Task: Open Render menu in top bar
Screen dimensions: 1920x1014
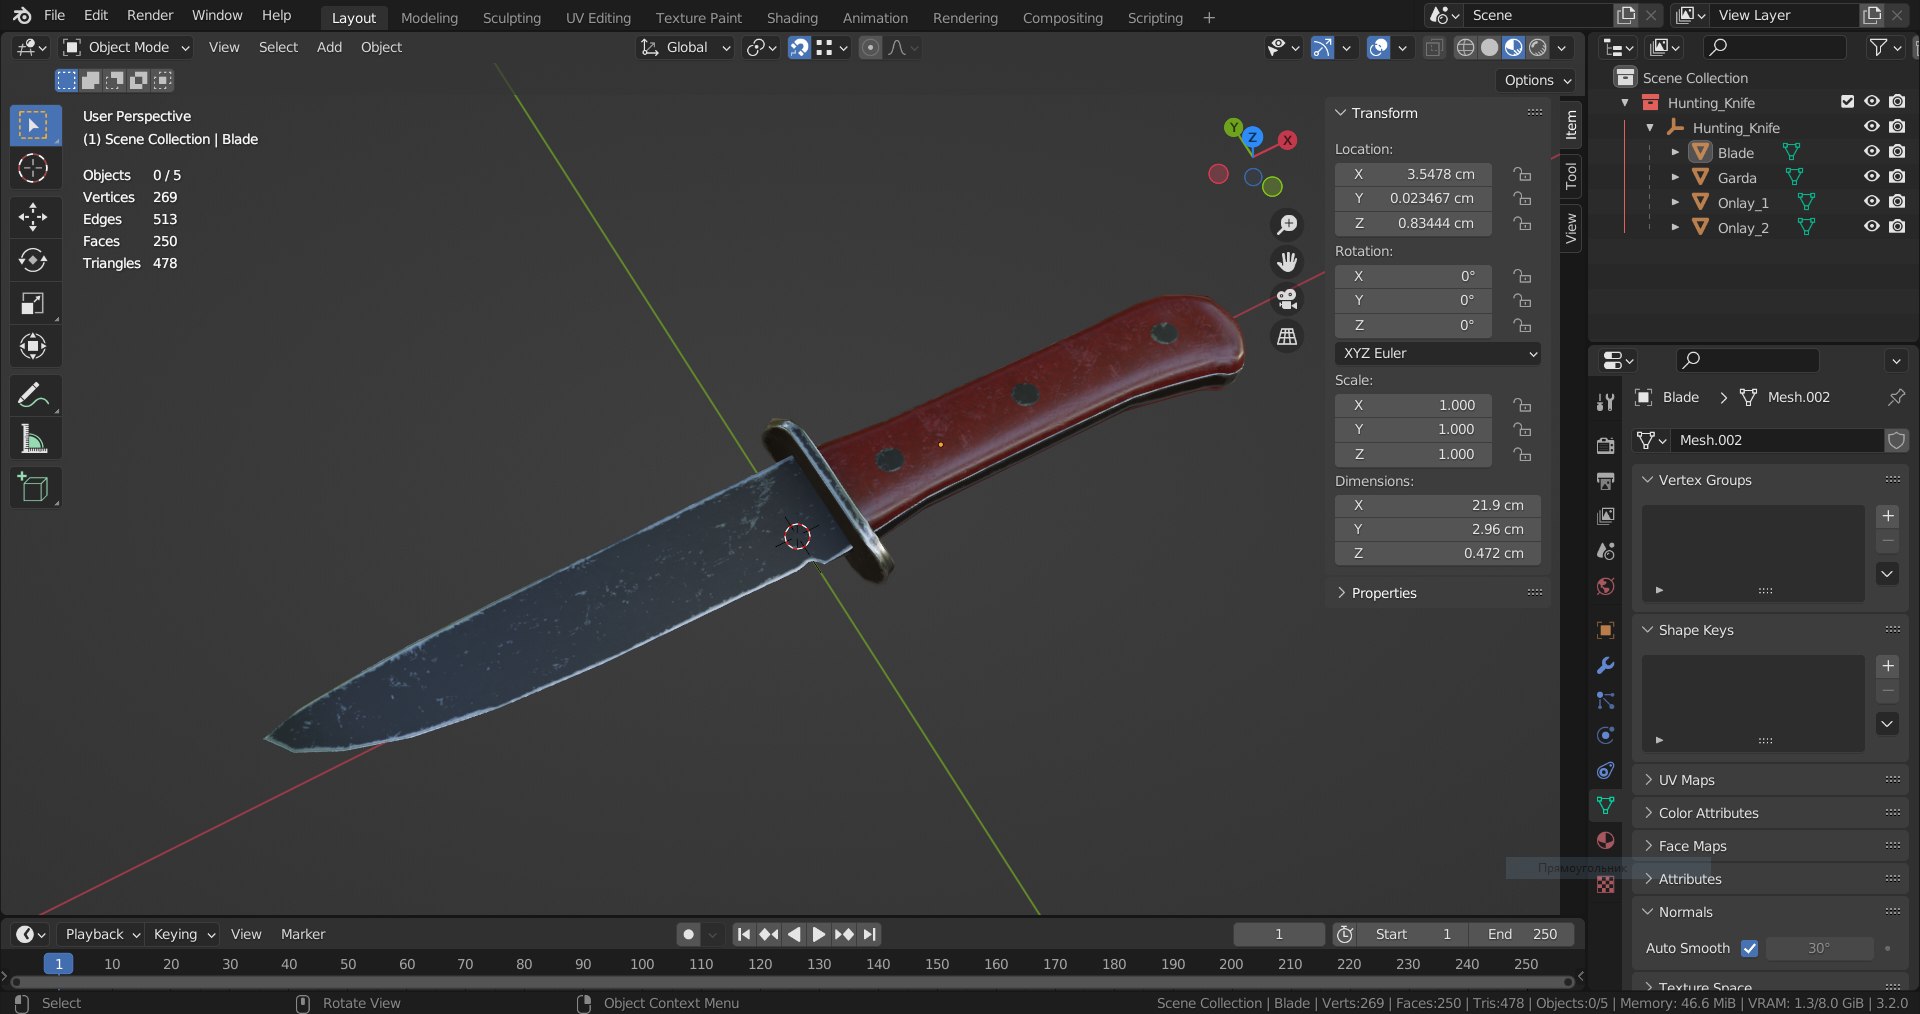Action: tap(150, 15)
